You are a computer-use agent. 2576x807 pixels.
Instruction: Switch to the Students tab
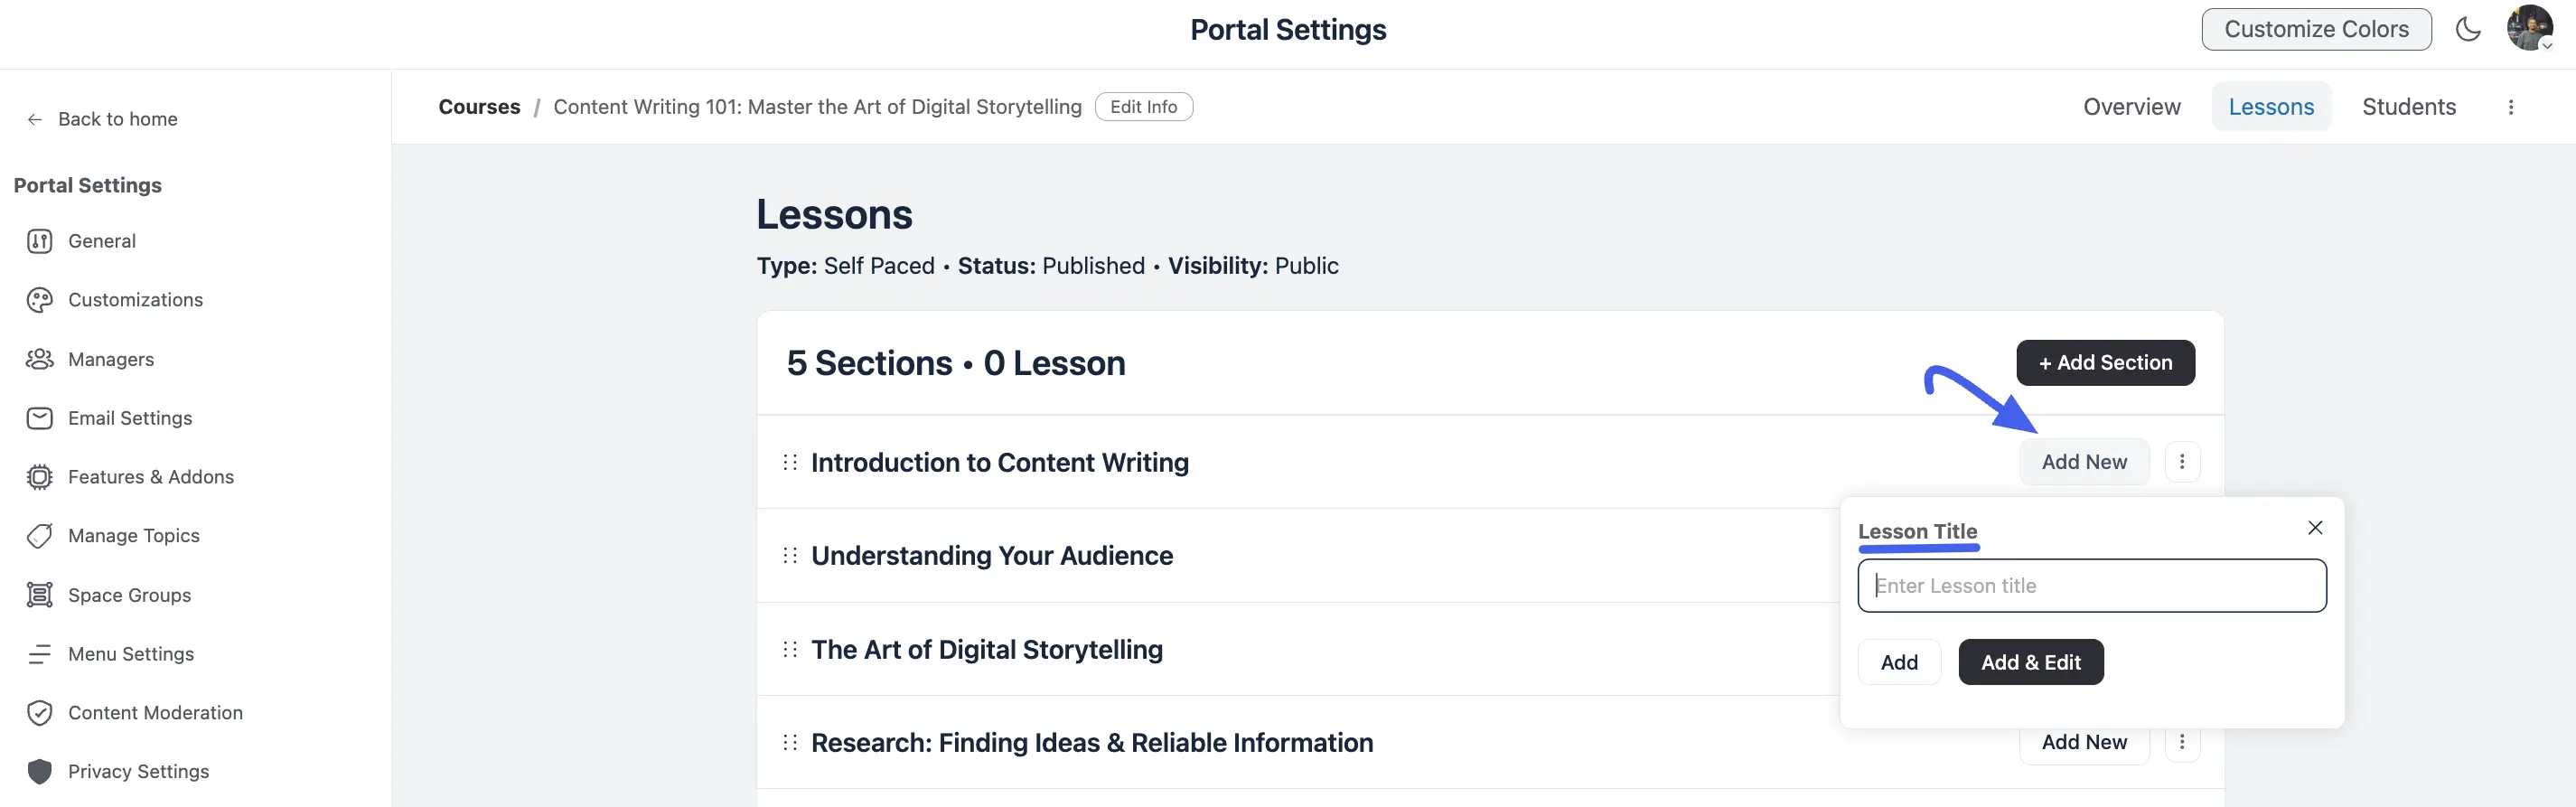pos(2409,107)
